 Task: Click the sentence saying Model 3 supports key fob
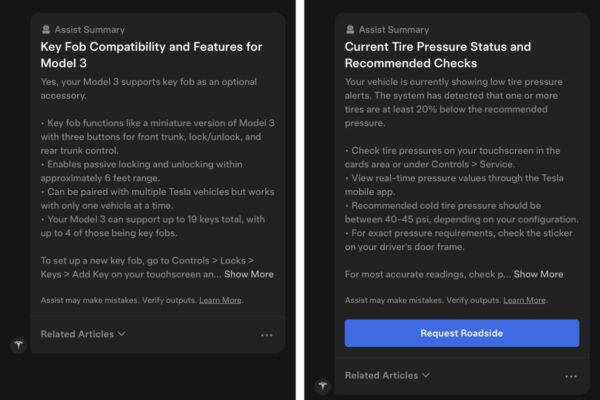(149, 88)
